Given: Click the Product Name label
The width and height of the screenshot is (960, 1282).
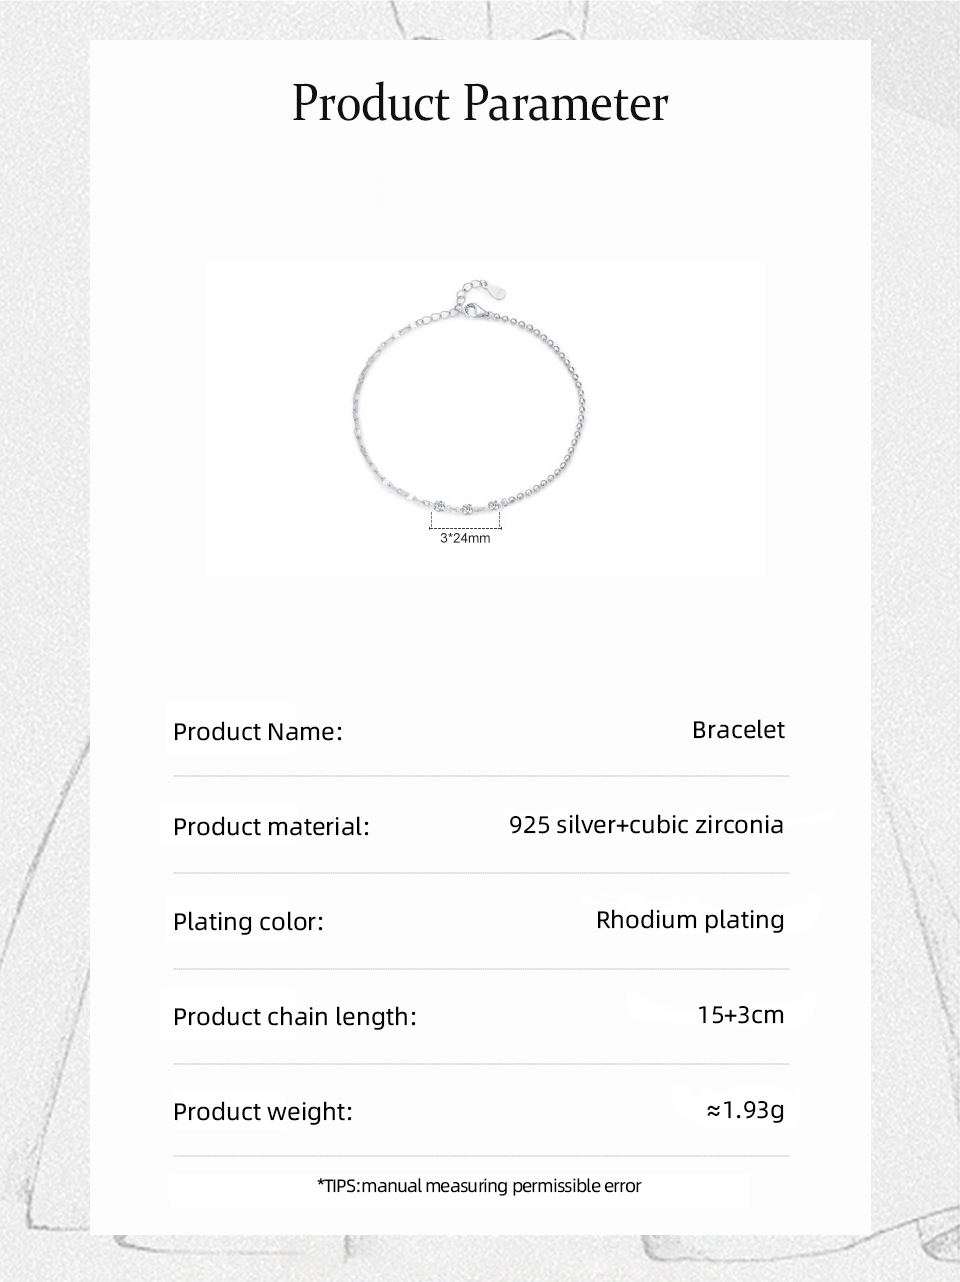Looking at the screenshot, I should point(257,732).
